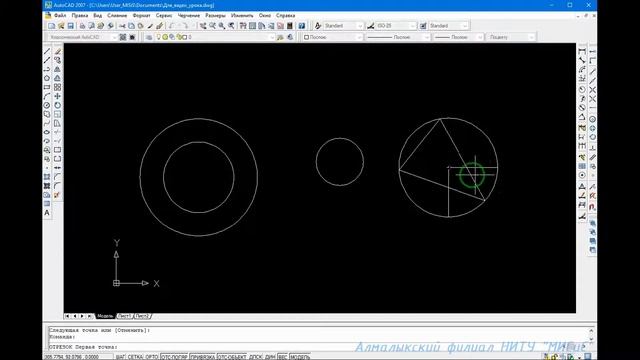Viewport: 640px width, 360px height.
Task: Click the Zoom realtime icon
Action: click(x=212, y=26)
